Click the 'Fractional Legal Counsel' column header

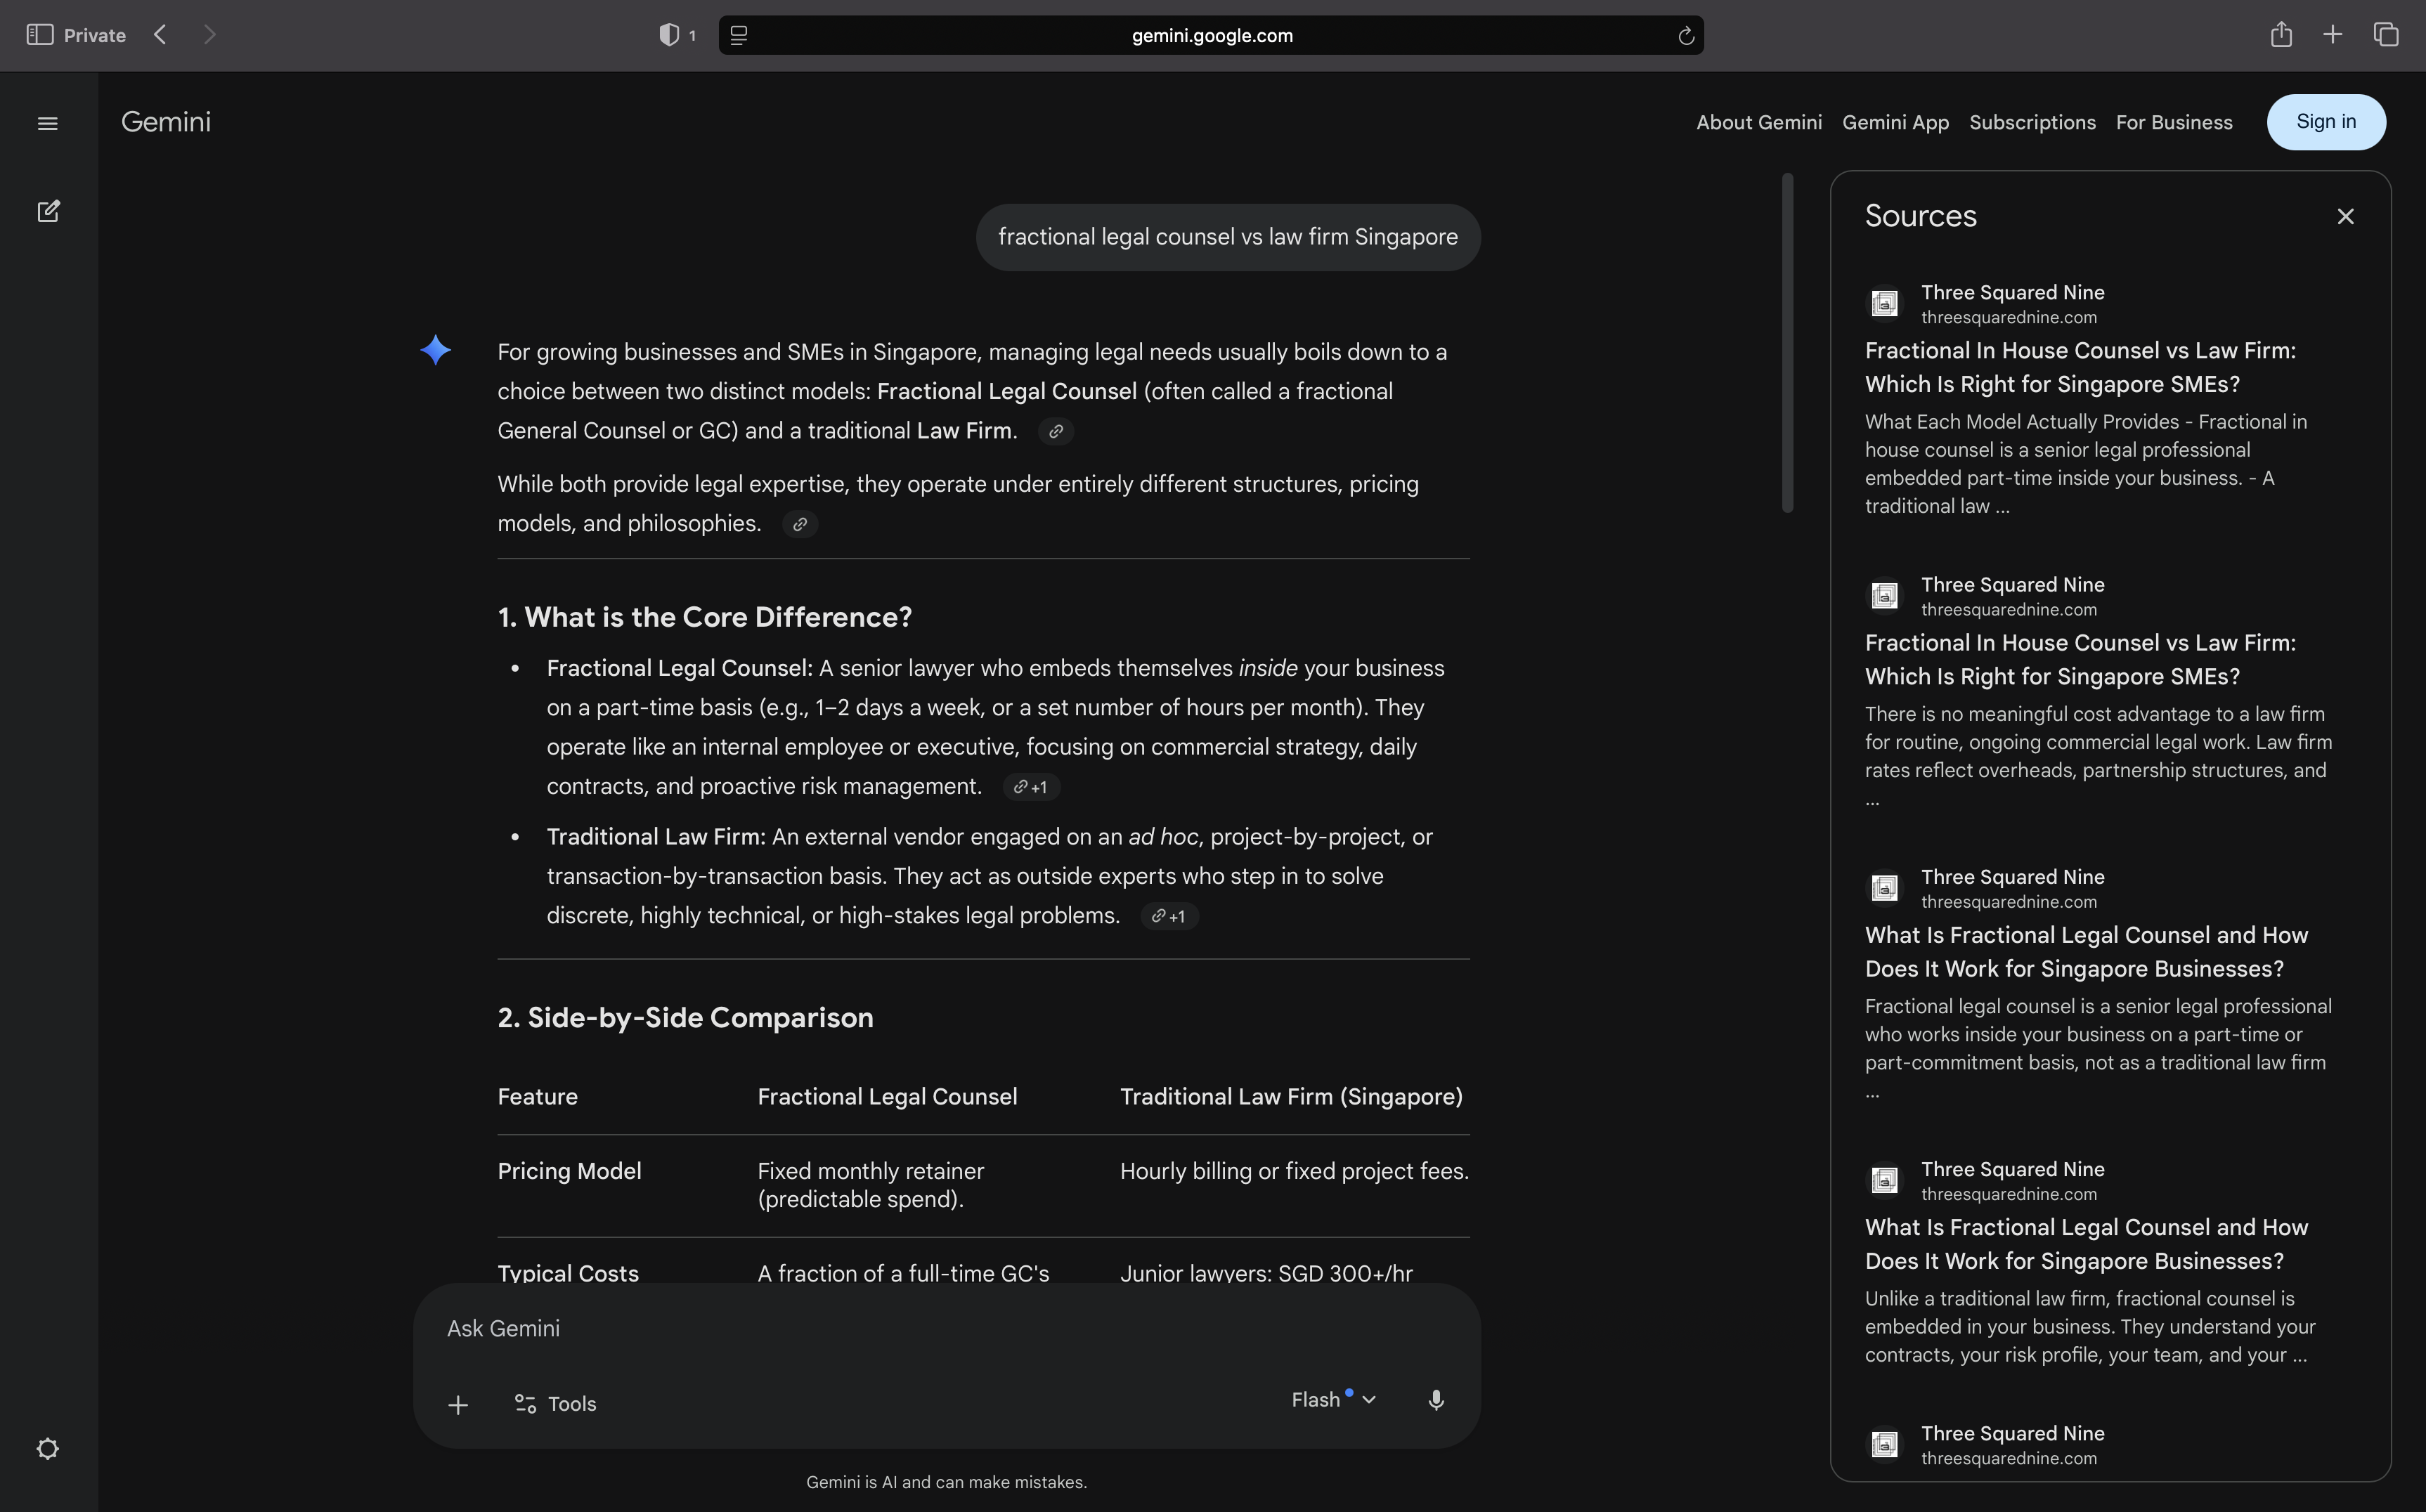[x=887, y=1097]
